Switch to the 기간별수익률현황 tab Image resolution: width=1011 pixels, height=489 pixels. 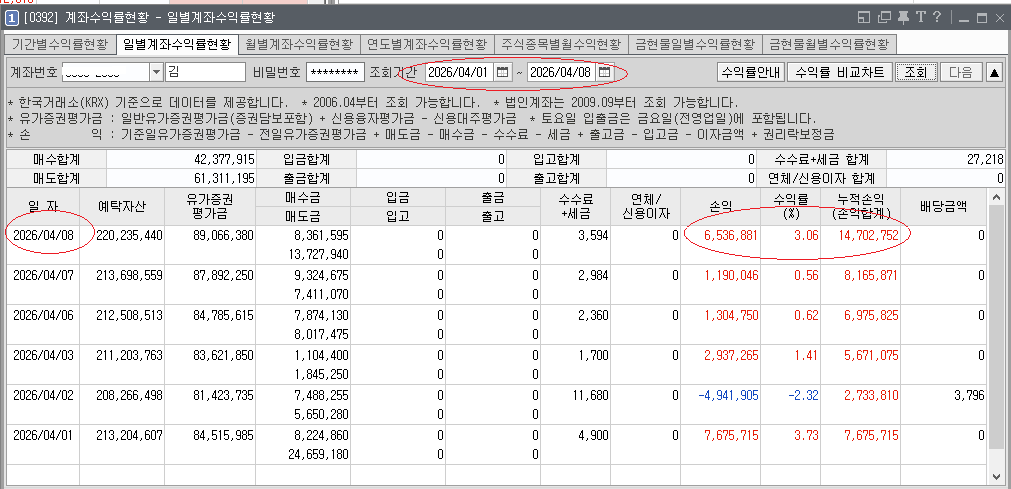coord(59,44)
